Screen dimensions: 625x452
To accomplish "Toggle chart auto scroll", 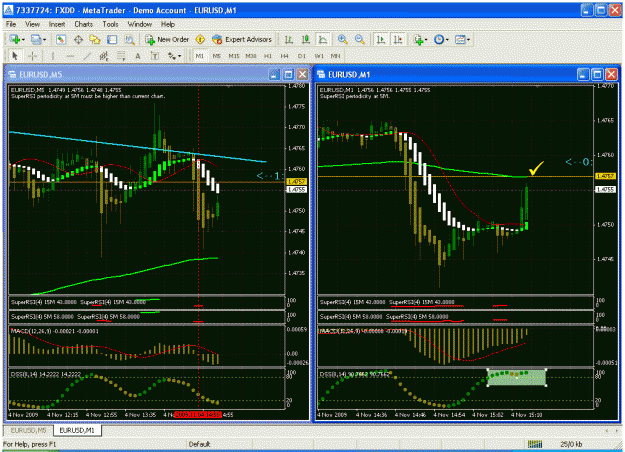I will (x=381, y=39).
